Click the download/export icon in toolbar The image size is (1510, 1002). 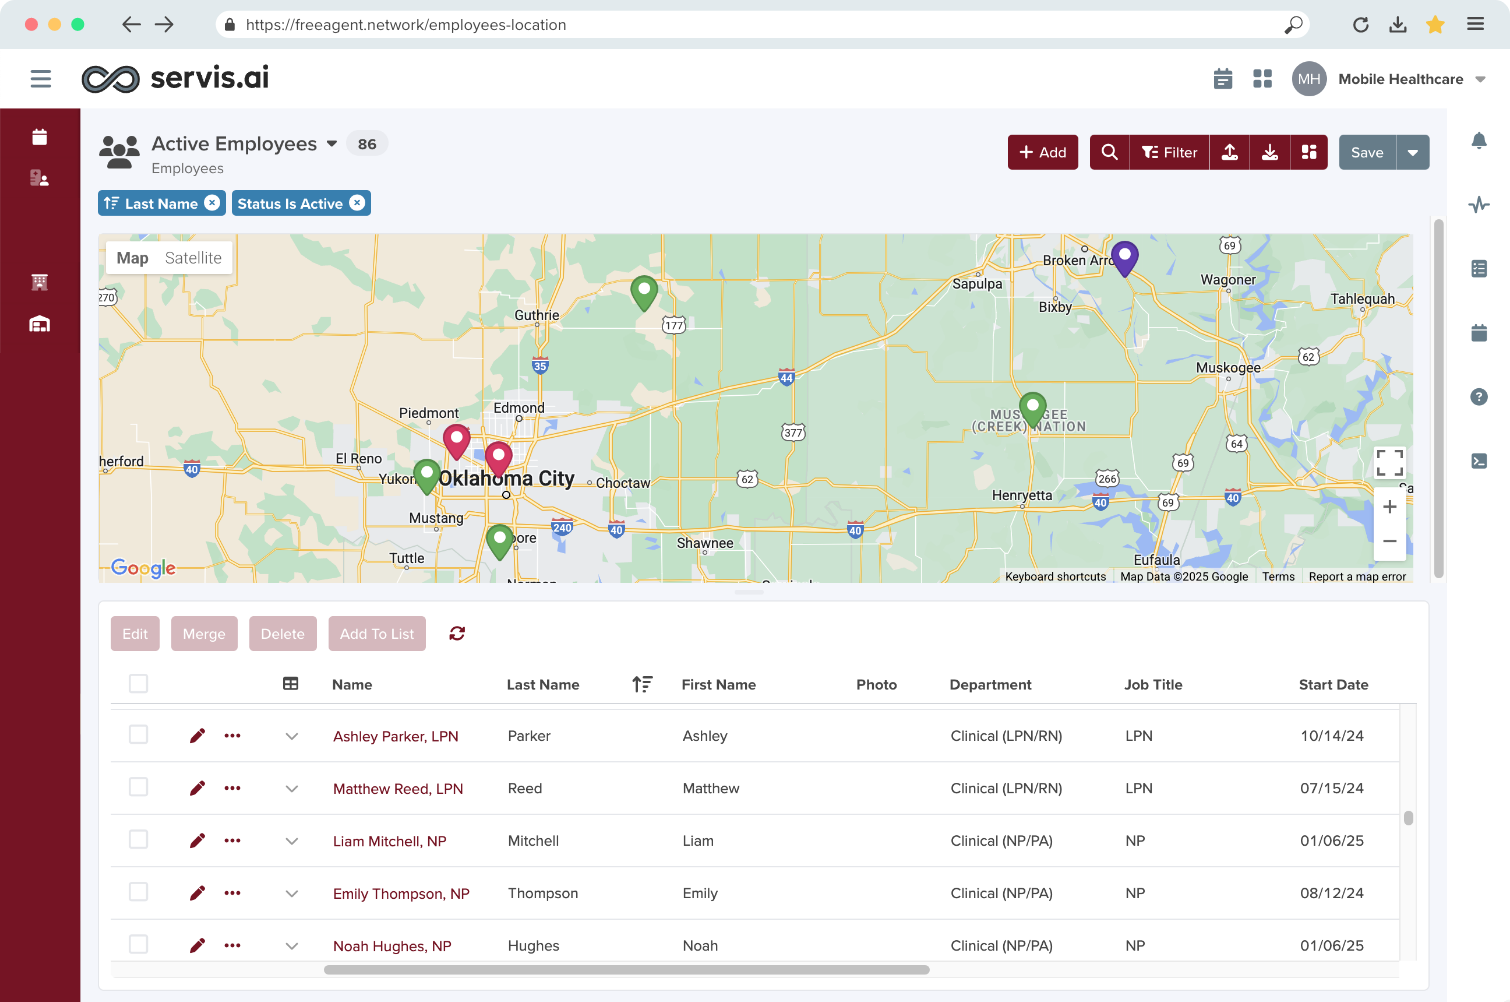click(1269, 152)
